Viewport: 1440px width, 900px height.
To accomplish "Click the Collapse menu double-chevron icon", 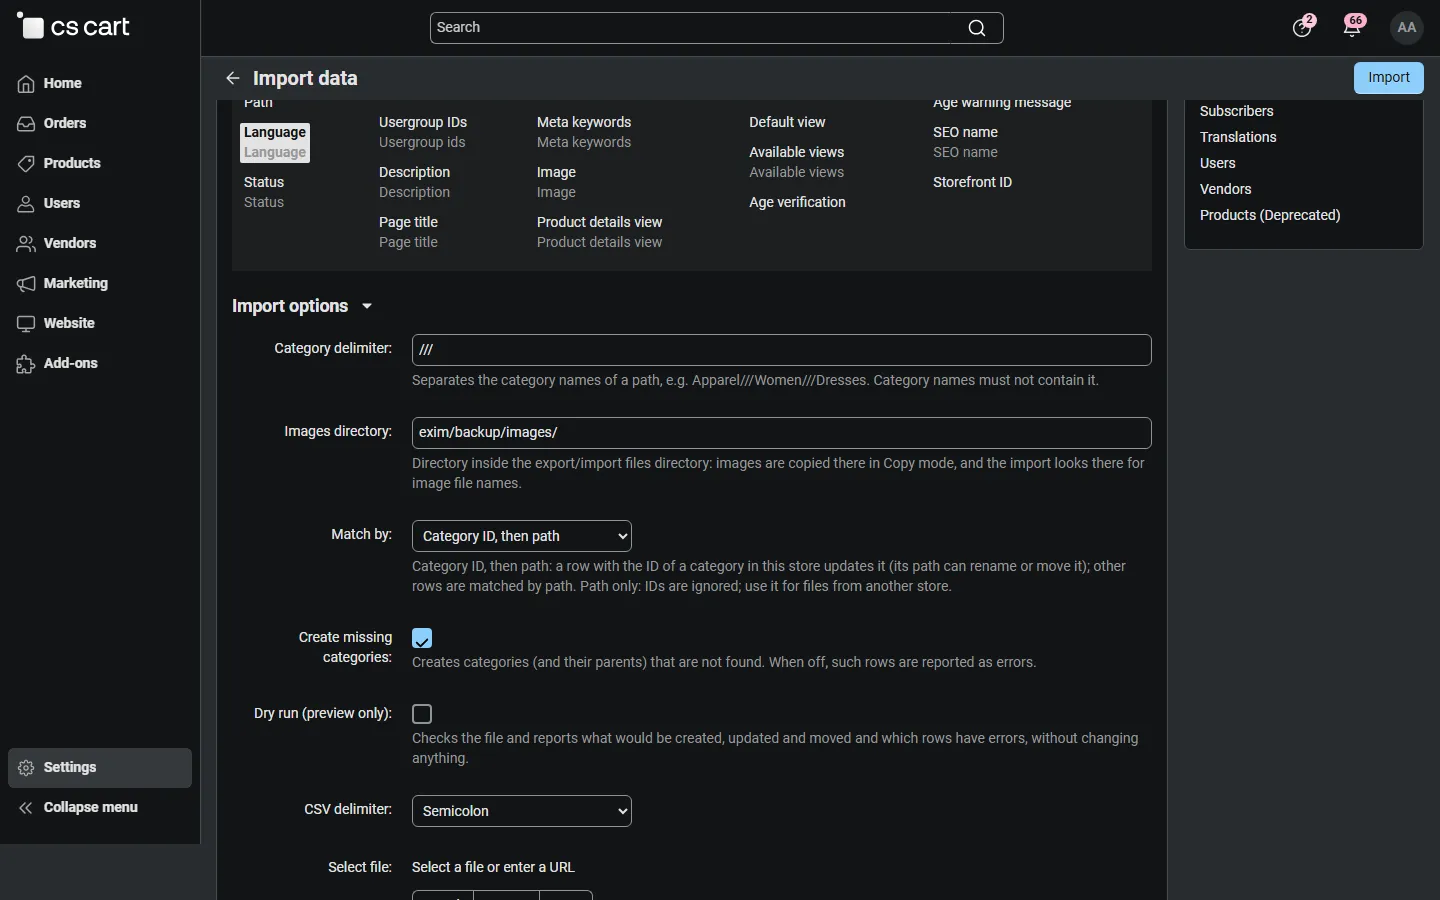I will pos(26,808).
